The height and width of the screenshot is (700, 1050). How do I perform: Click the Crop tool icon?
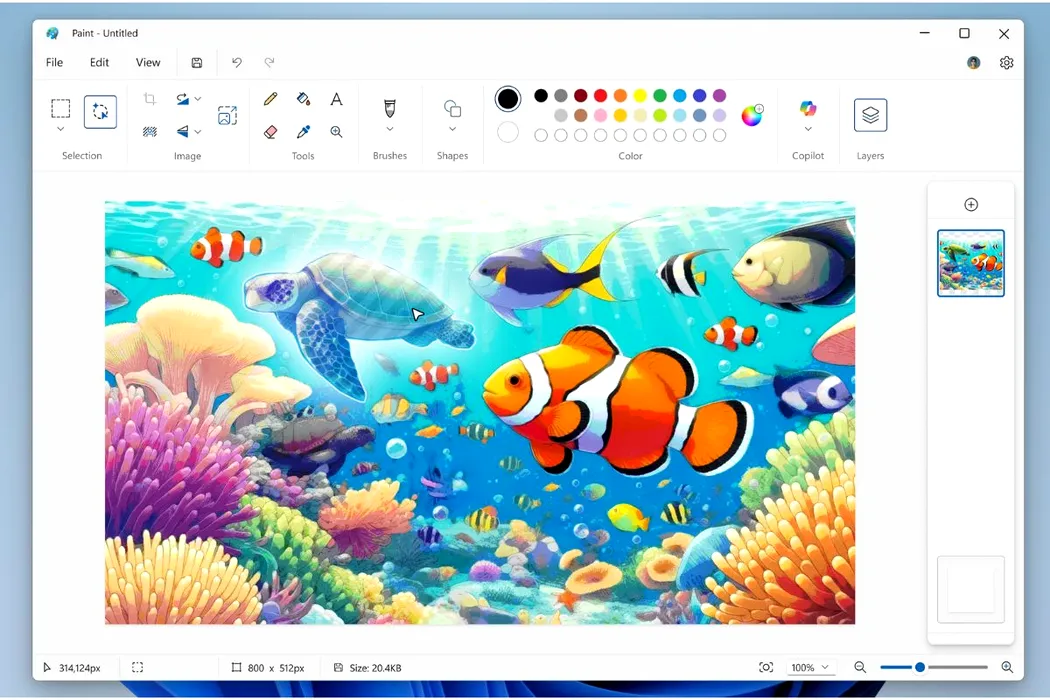[x=150, y=99]
